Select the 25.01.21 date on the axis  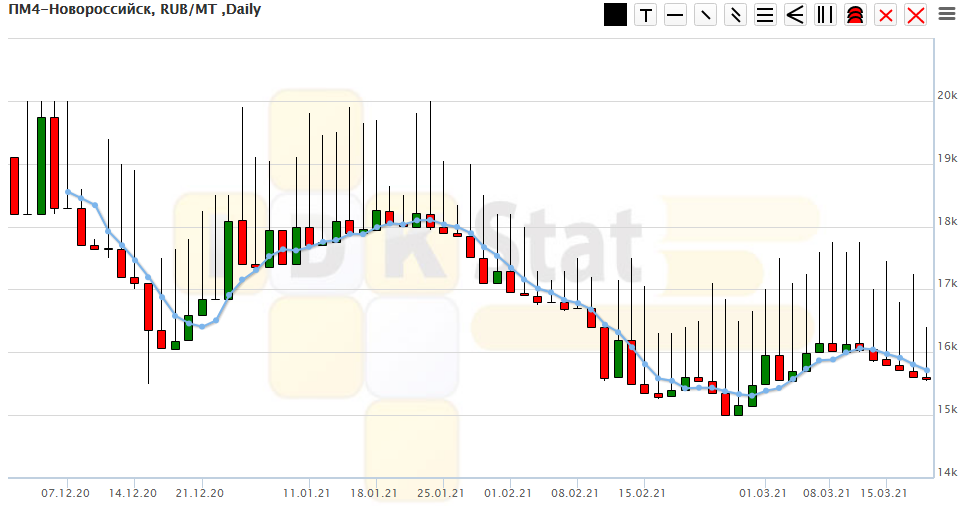(x=440, y=492)
